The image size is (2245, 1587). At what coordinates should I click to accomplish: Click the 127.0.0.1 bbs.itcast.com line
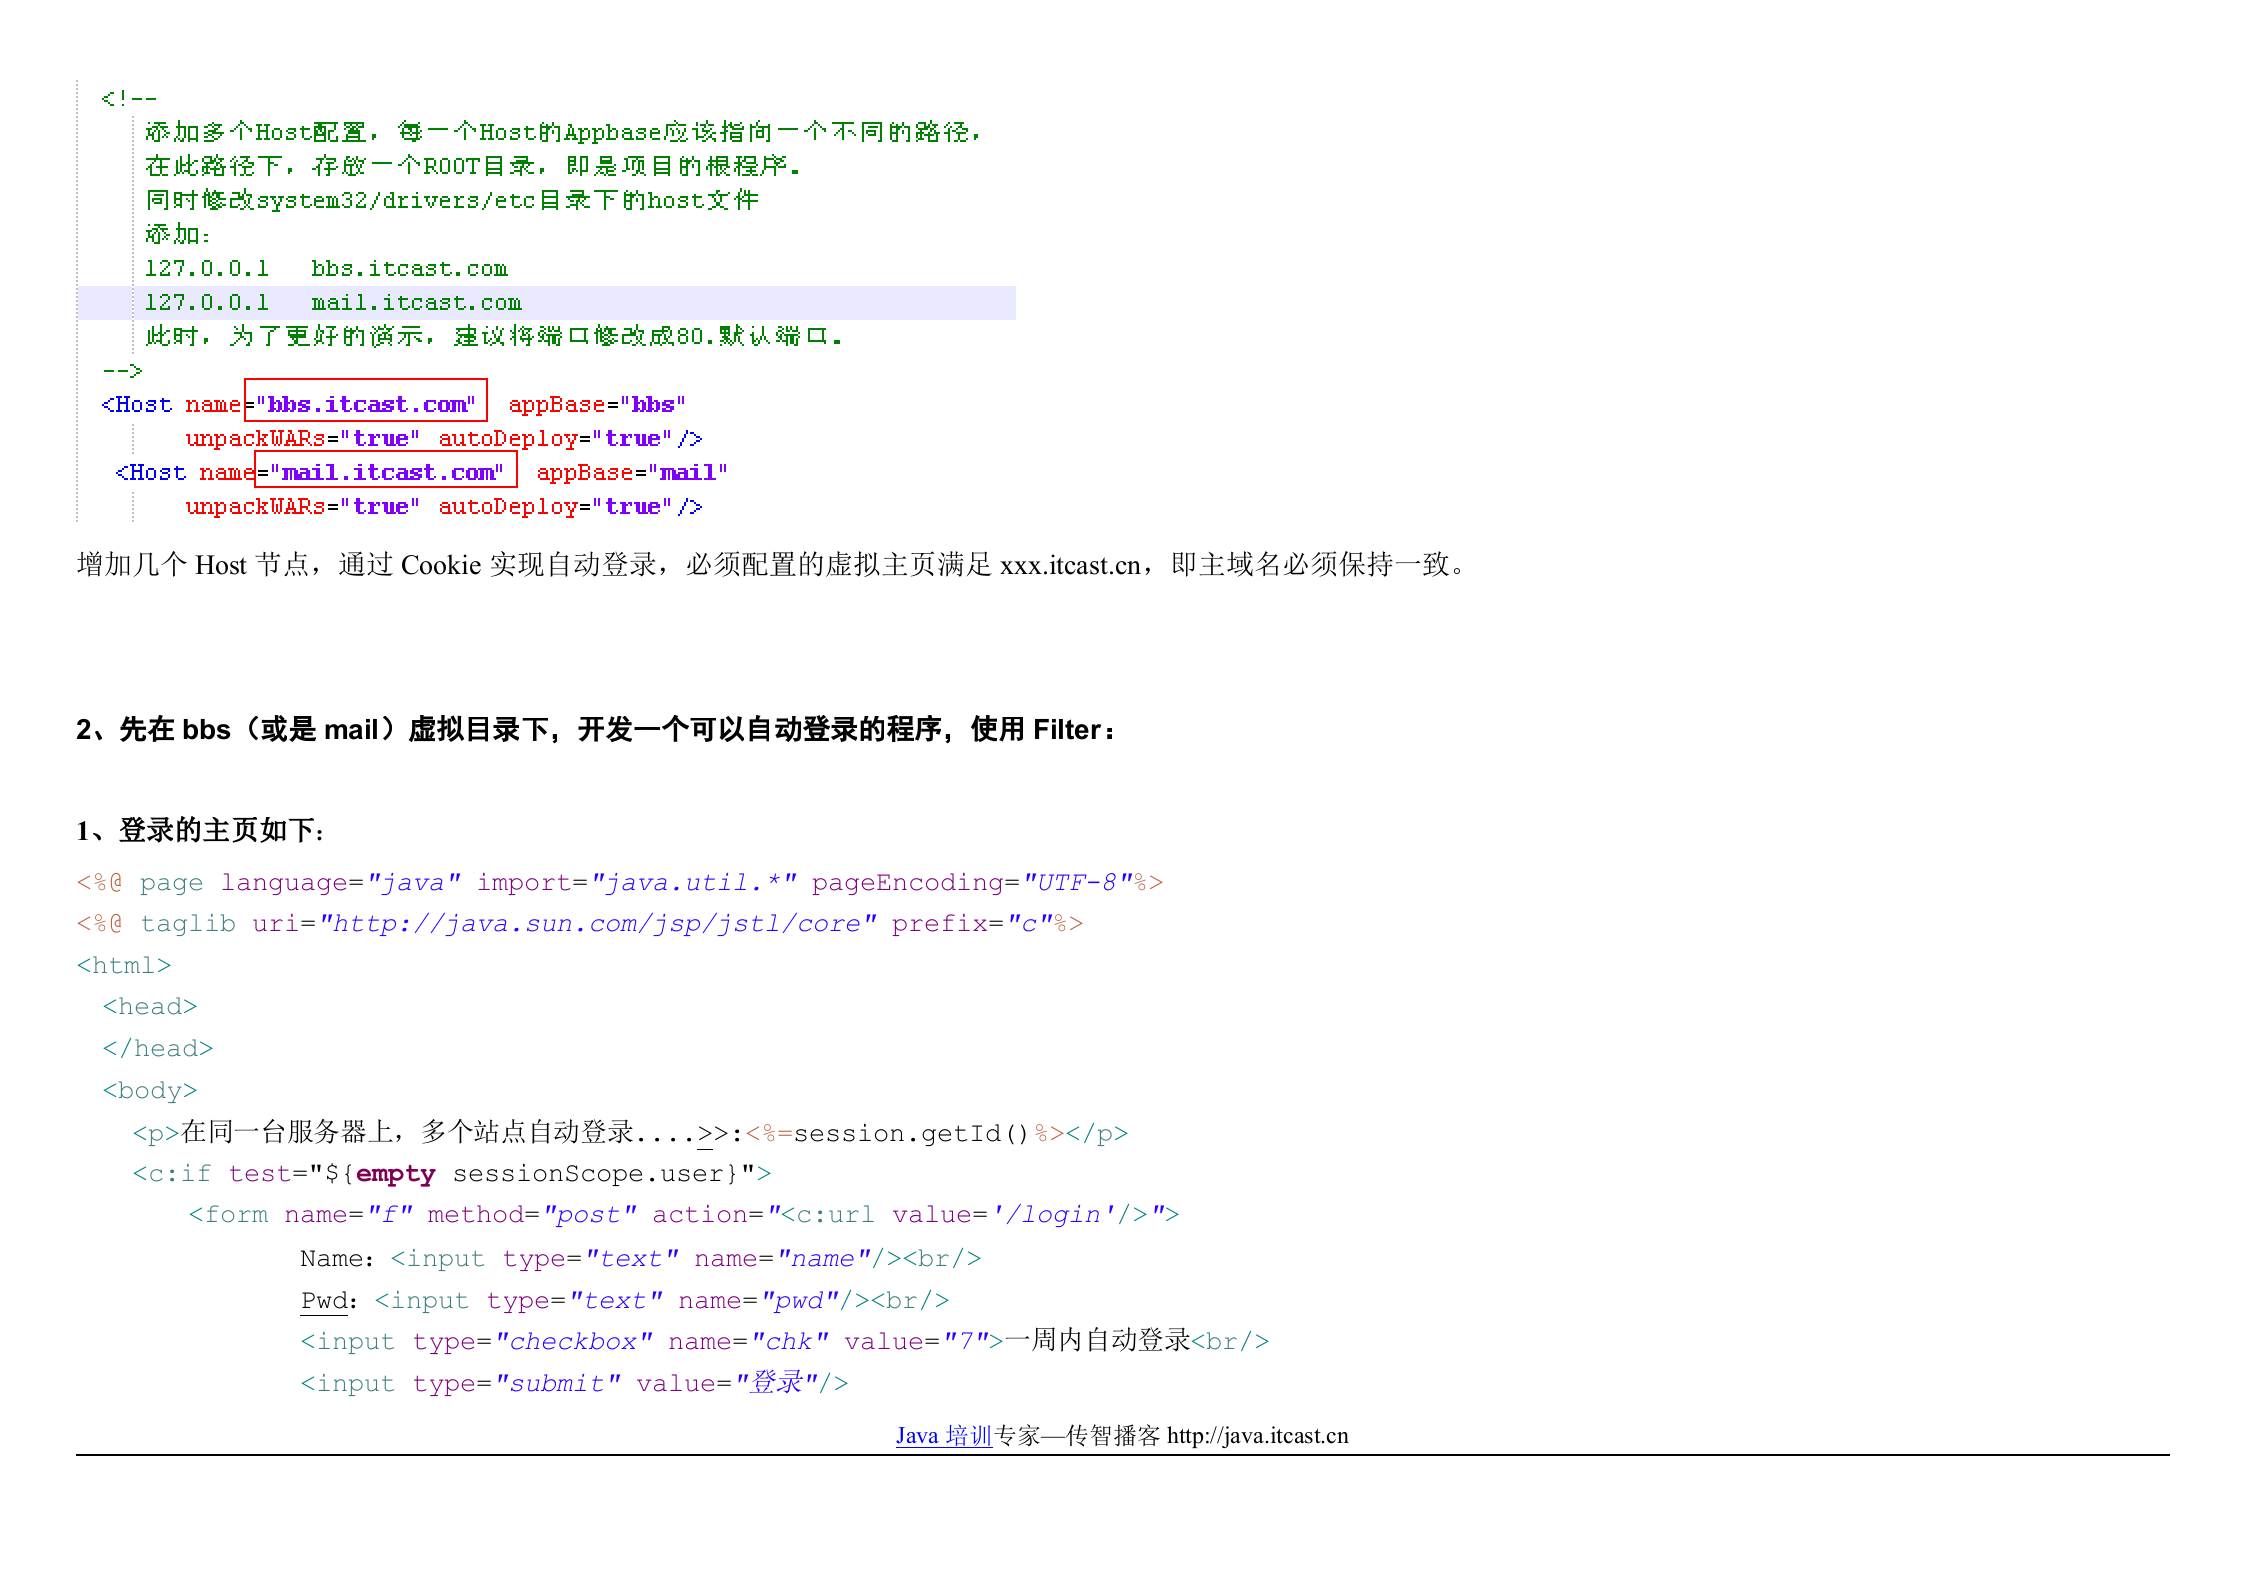point(327,268)
